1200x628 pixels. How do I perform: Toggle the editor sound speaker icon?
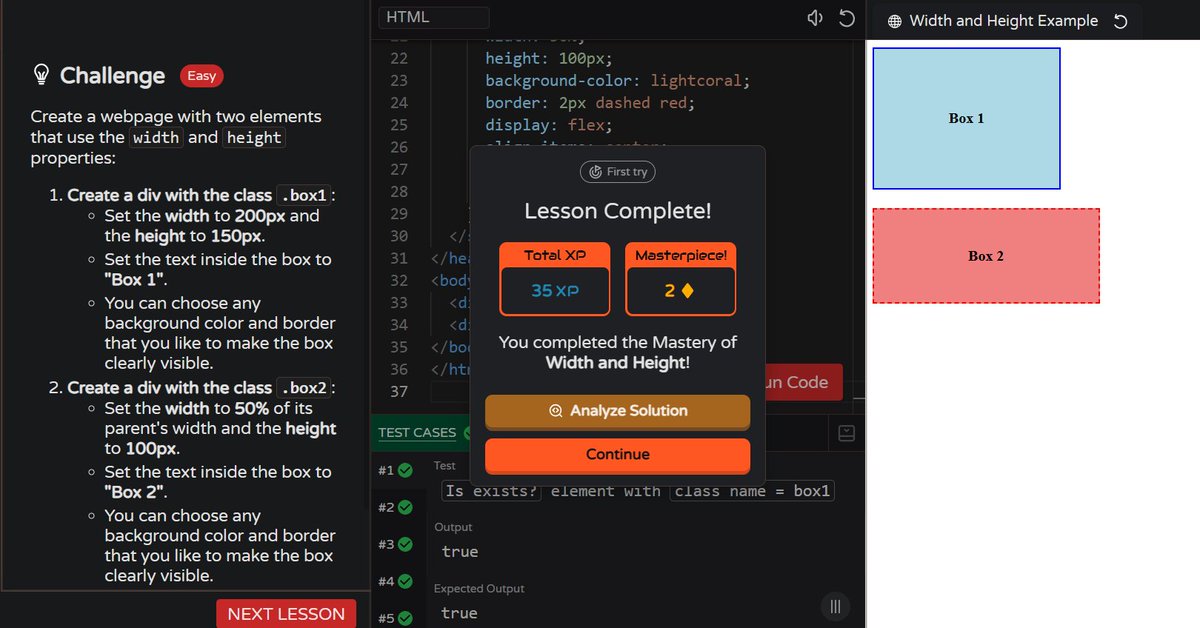(815, 18)
